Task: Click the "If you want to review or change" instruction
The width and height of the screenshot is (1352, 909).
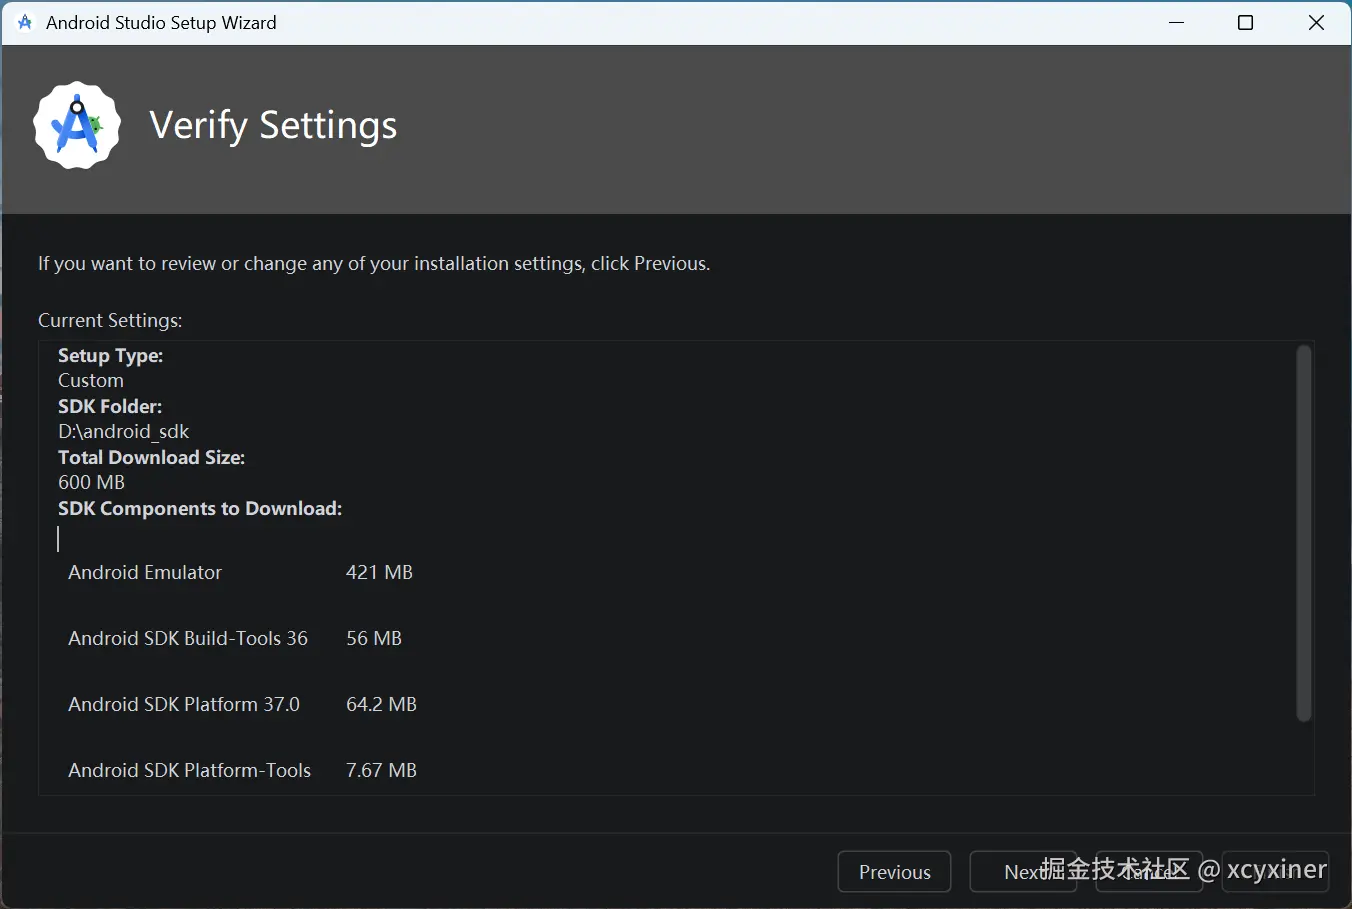Action: coord(374,263)
